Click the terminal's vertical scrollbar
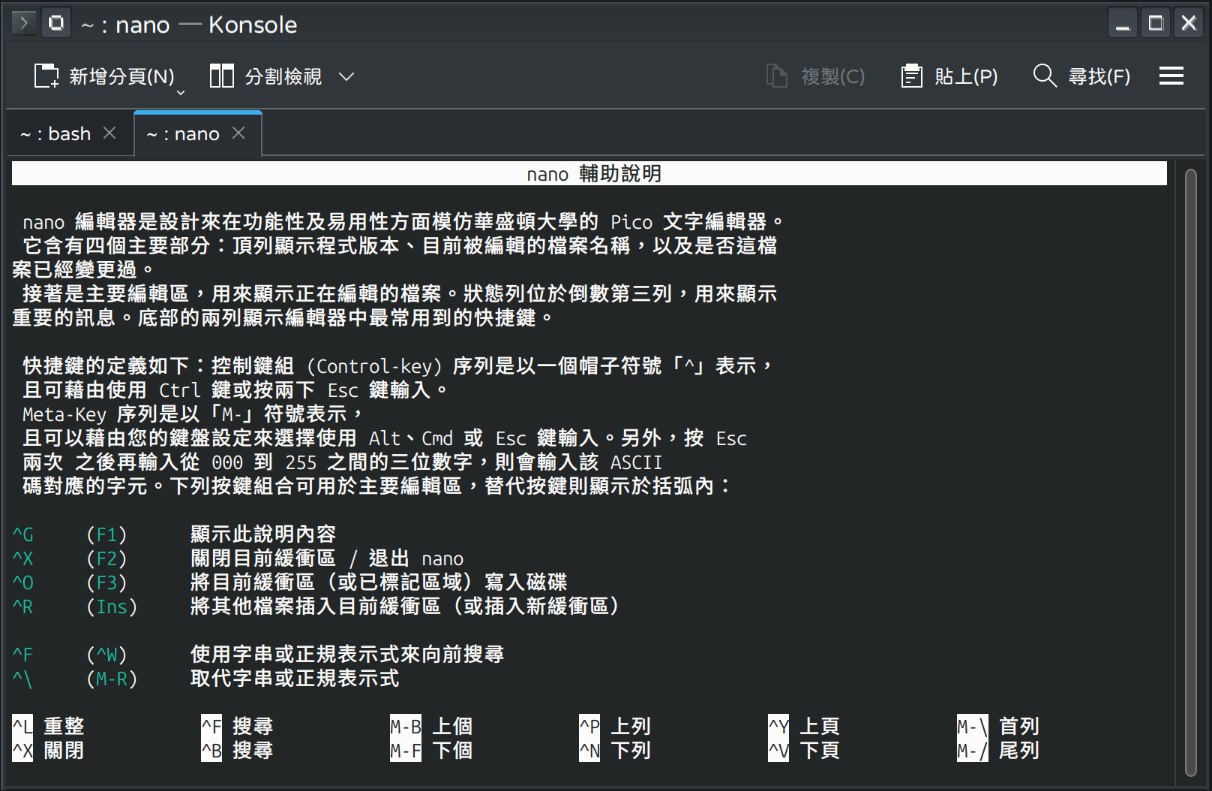The height and width of the screenshot is (791, 1212). tap(1190, 470)
